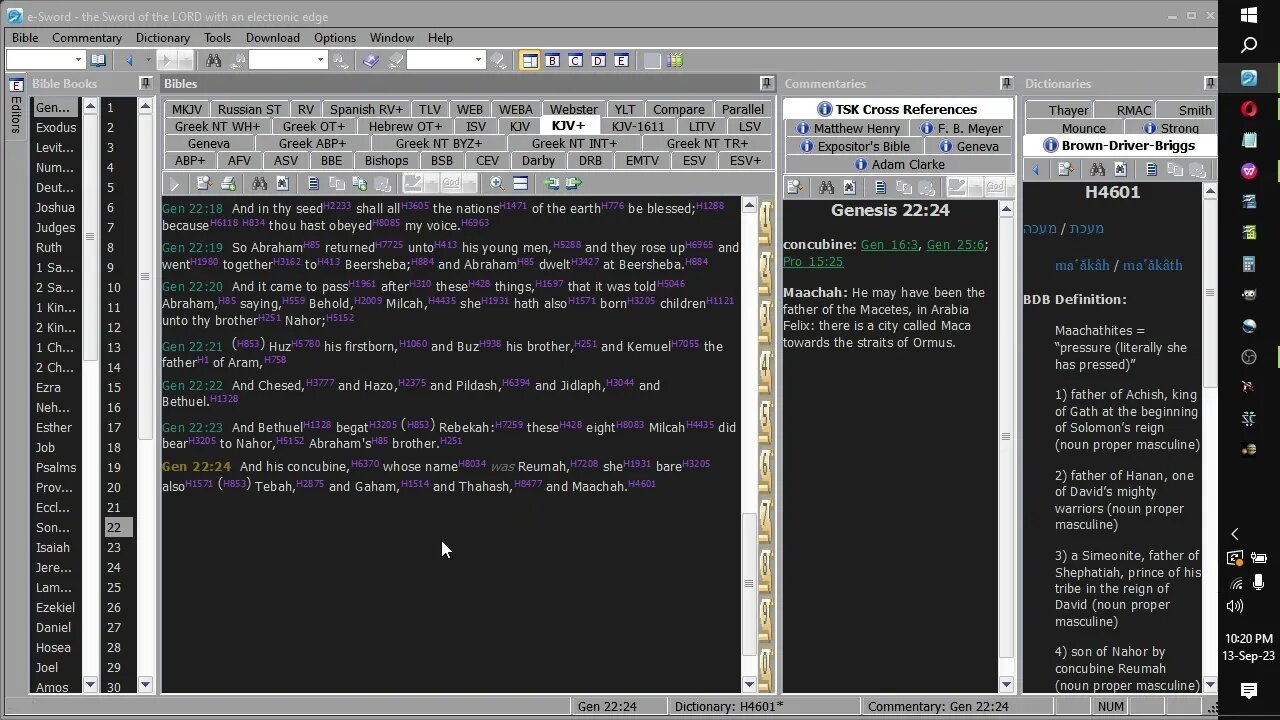
Task: Select the Parallel tab
Action: click(743, 109)
